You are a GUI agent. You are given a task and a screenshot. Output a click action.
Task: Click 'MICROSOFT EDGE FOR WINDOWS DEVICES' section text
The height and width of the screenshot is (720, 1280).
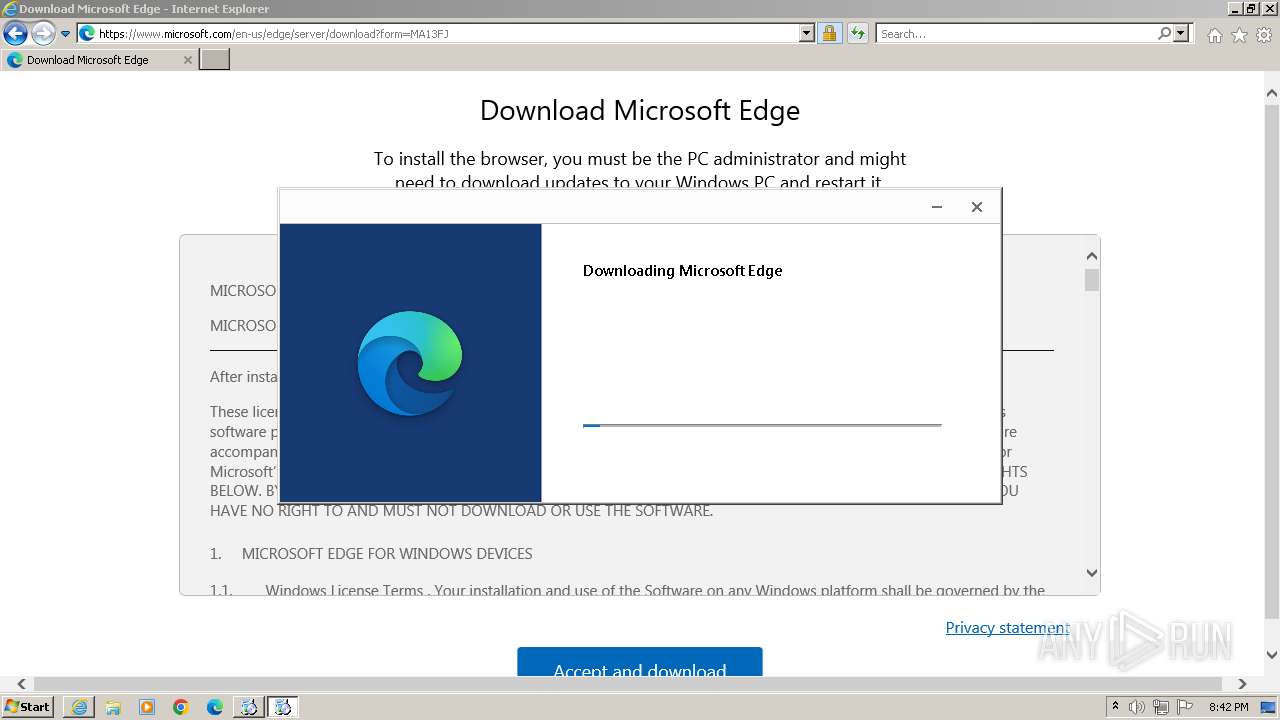(387, 553)
